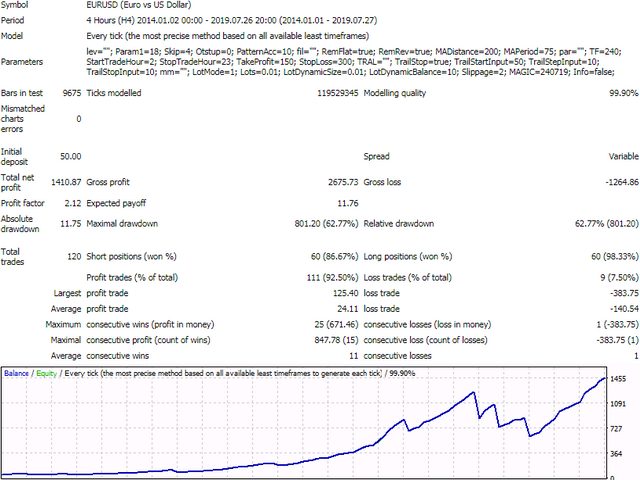Click the maximal consecutive profit value '847.78 (15)'
This screenshot has width=640, height=480.
coord(336,340)
